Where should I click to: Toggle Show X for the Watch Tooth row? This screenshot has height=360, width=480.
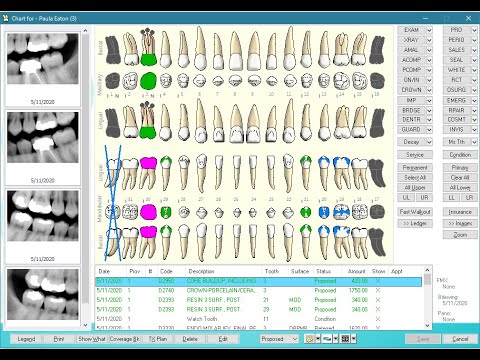point(378,319)
